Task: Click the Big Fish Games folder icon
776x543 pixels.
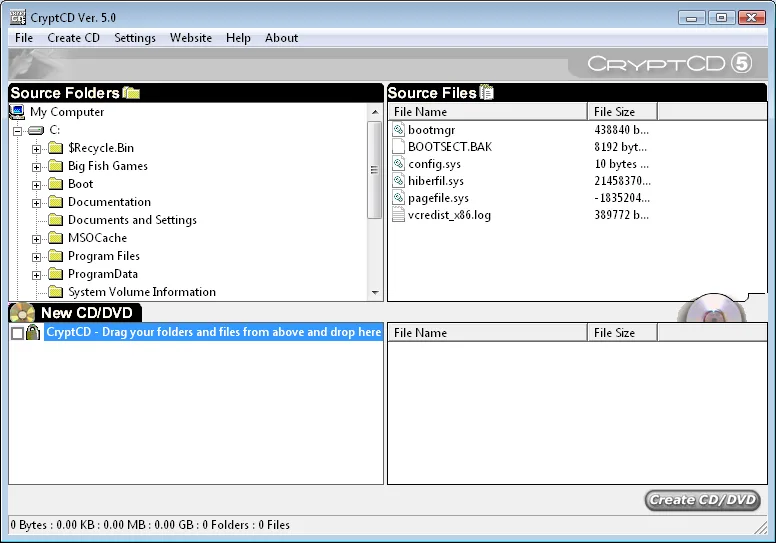Action: click(56, 165)
